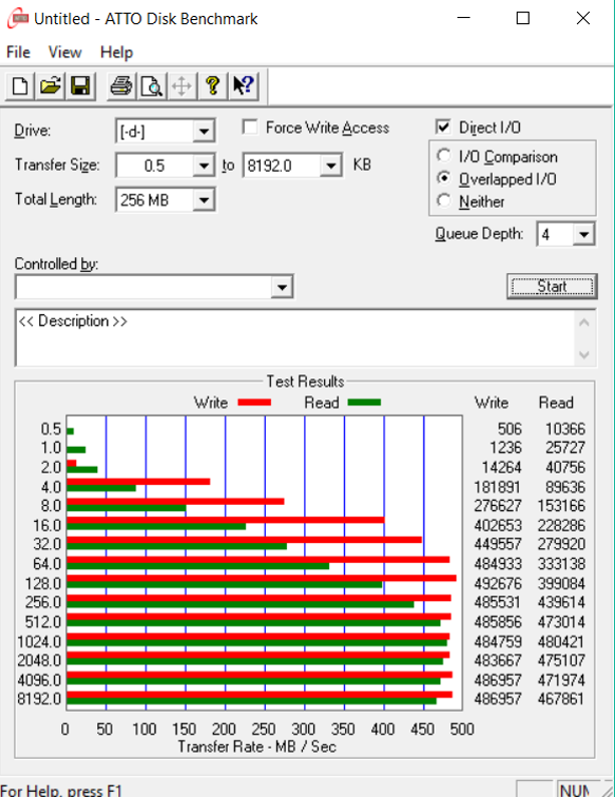Open the Drive dropdown list
This screenshot has height=797, width=615.
click(204, 131)
